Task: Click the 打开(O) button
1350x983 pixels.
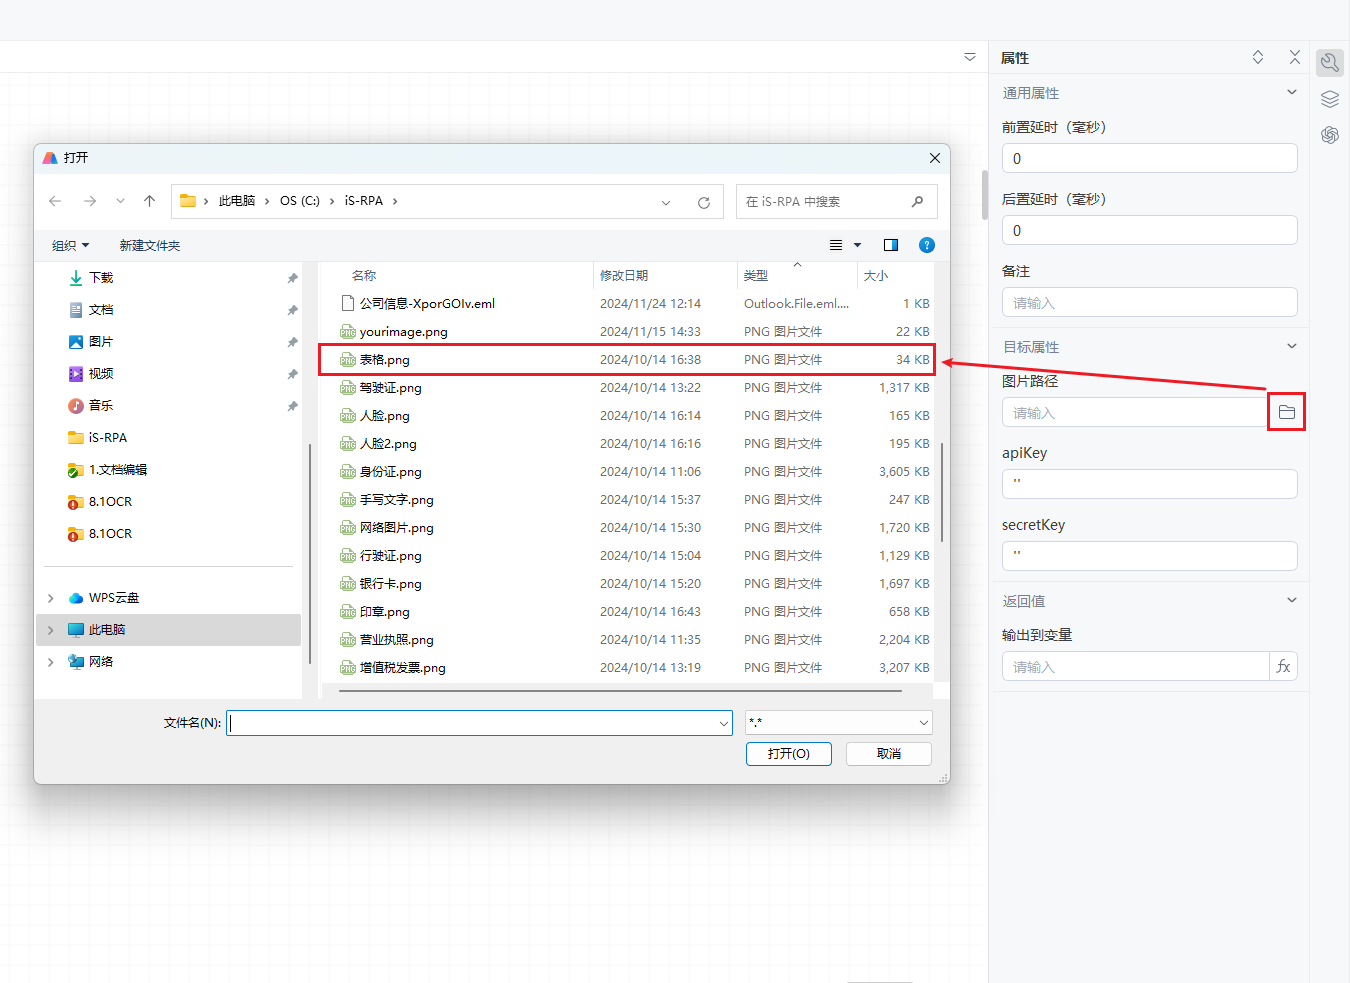Action: pos(789,753)
